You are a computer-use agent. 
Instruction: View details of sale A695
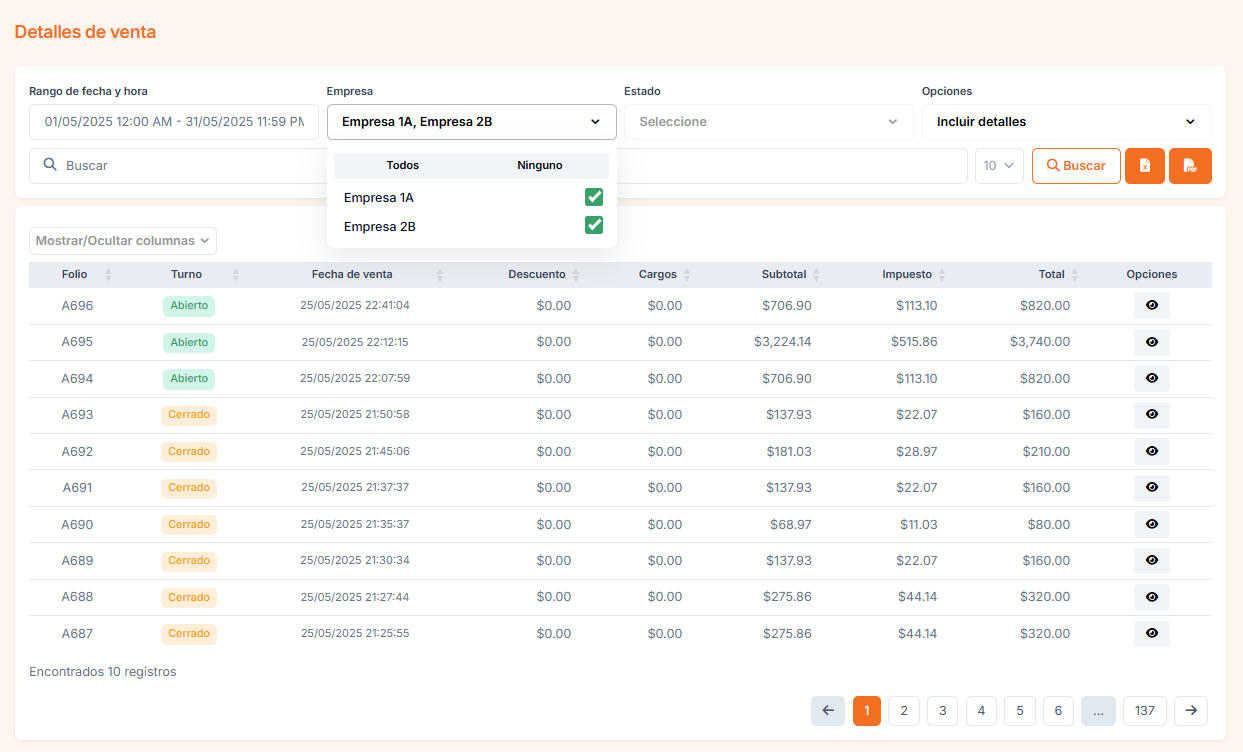pos(1151,342)
